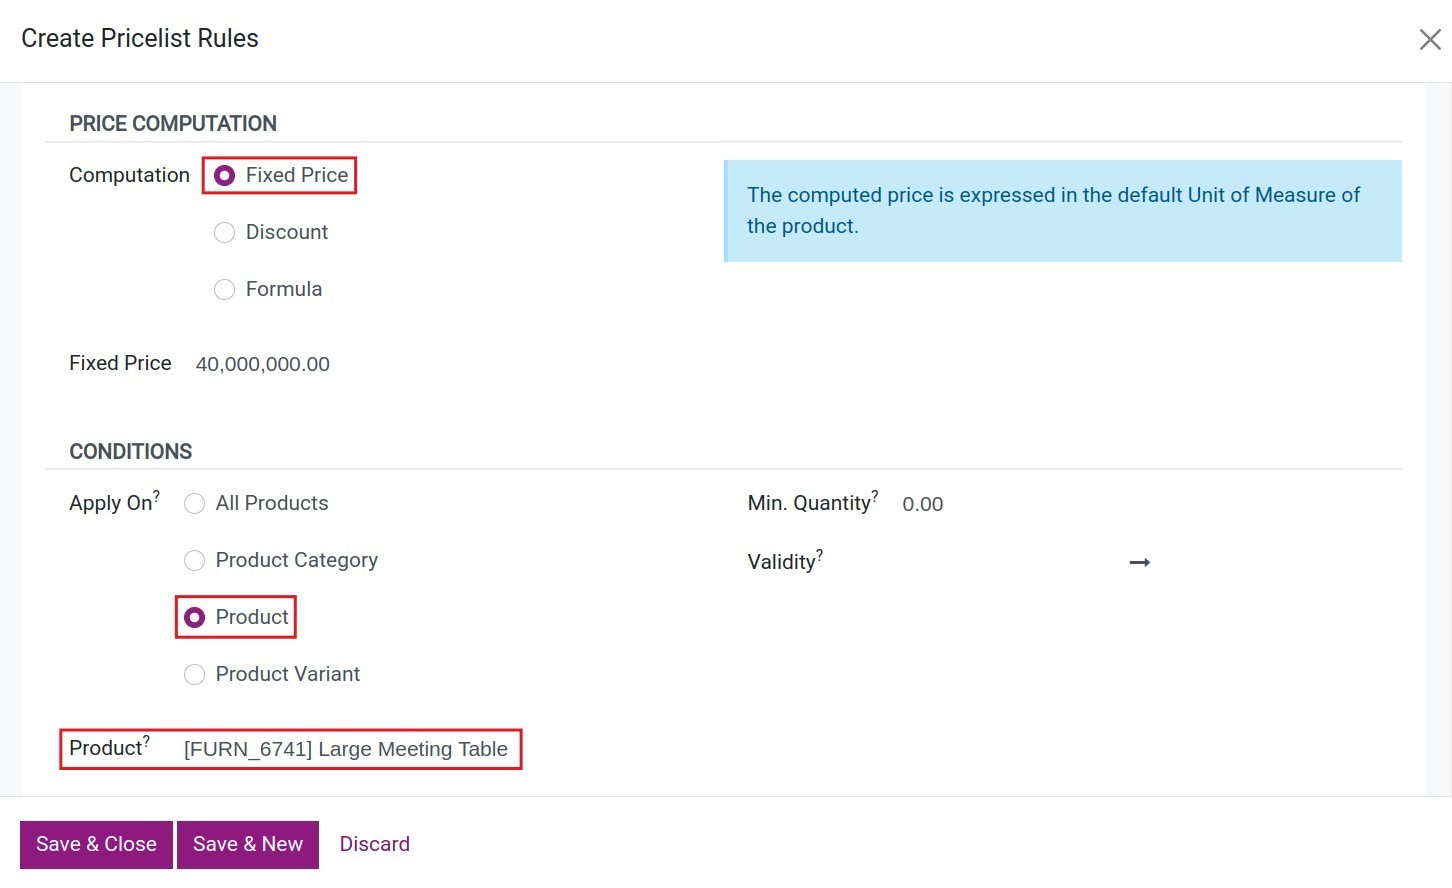The width and height of the screenshot is (1452, 888).
Task: Apply rule on All Products
Action: click(194, 503)
